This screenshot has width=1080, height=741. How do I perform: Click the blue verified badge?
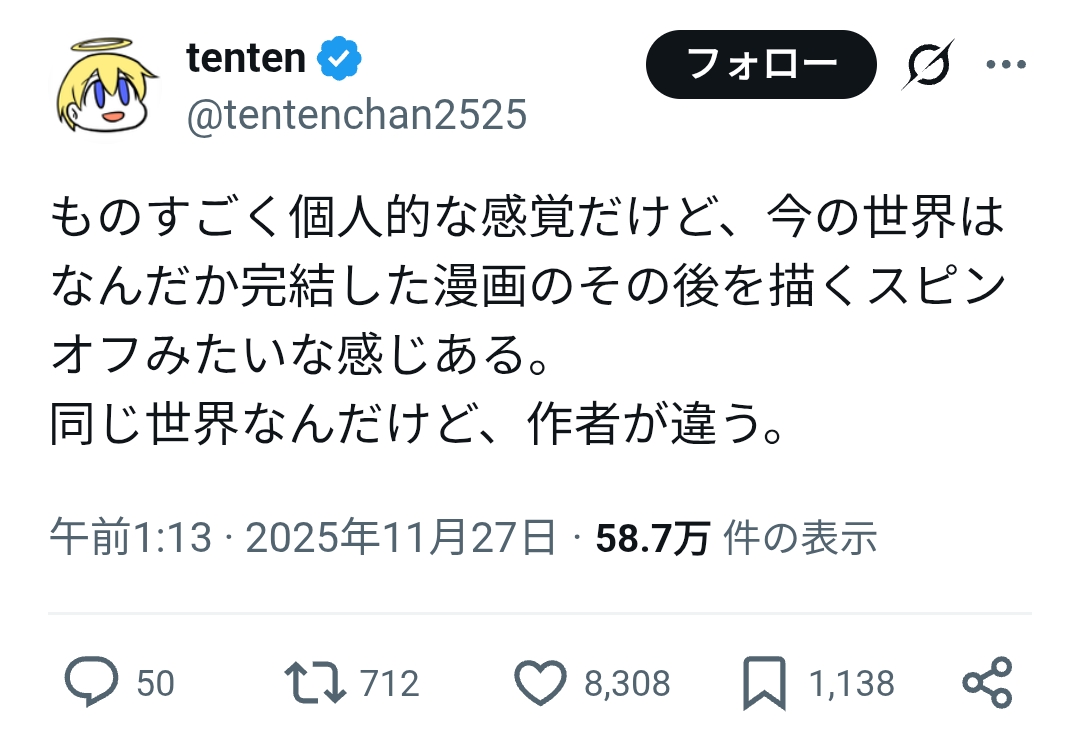[339, 59]
